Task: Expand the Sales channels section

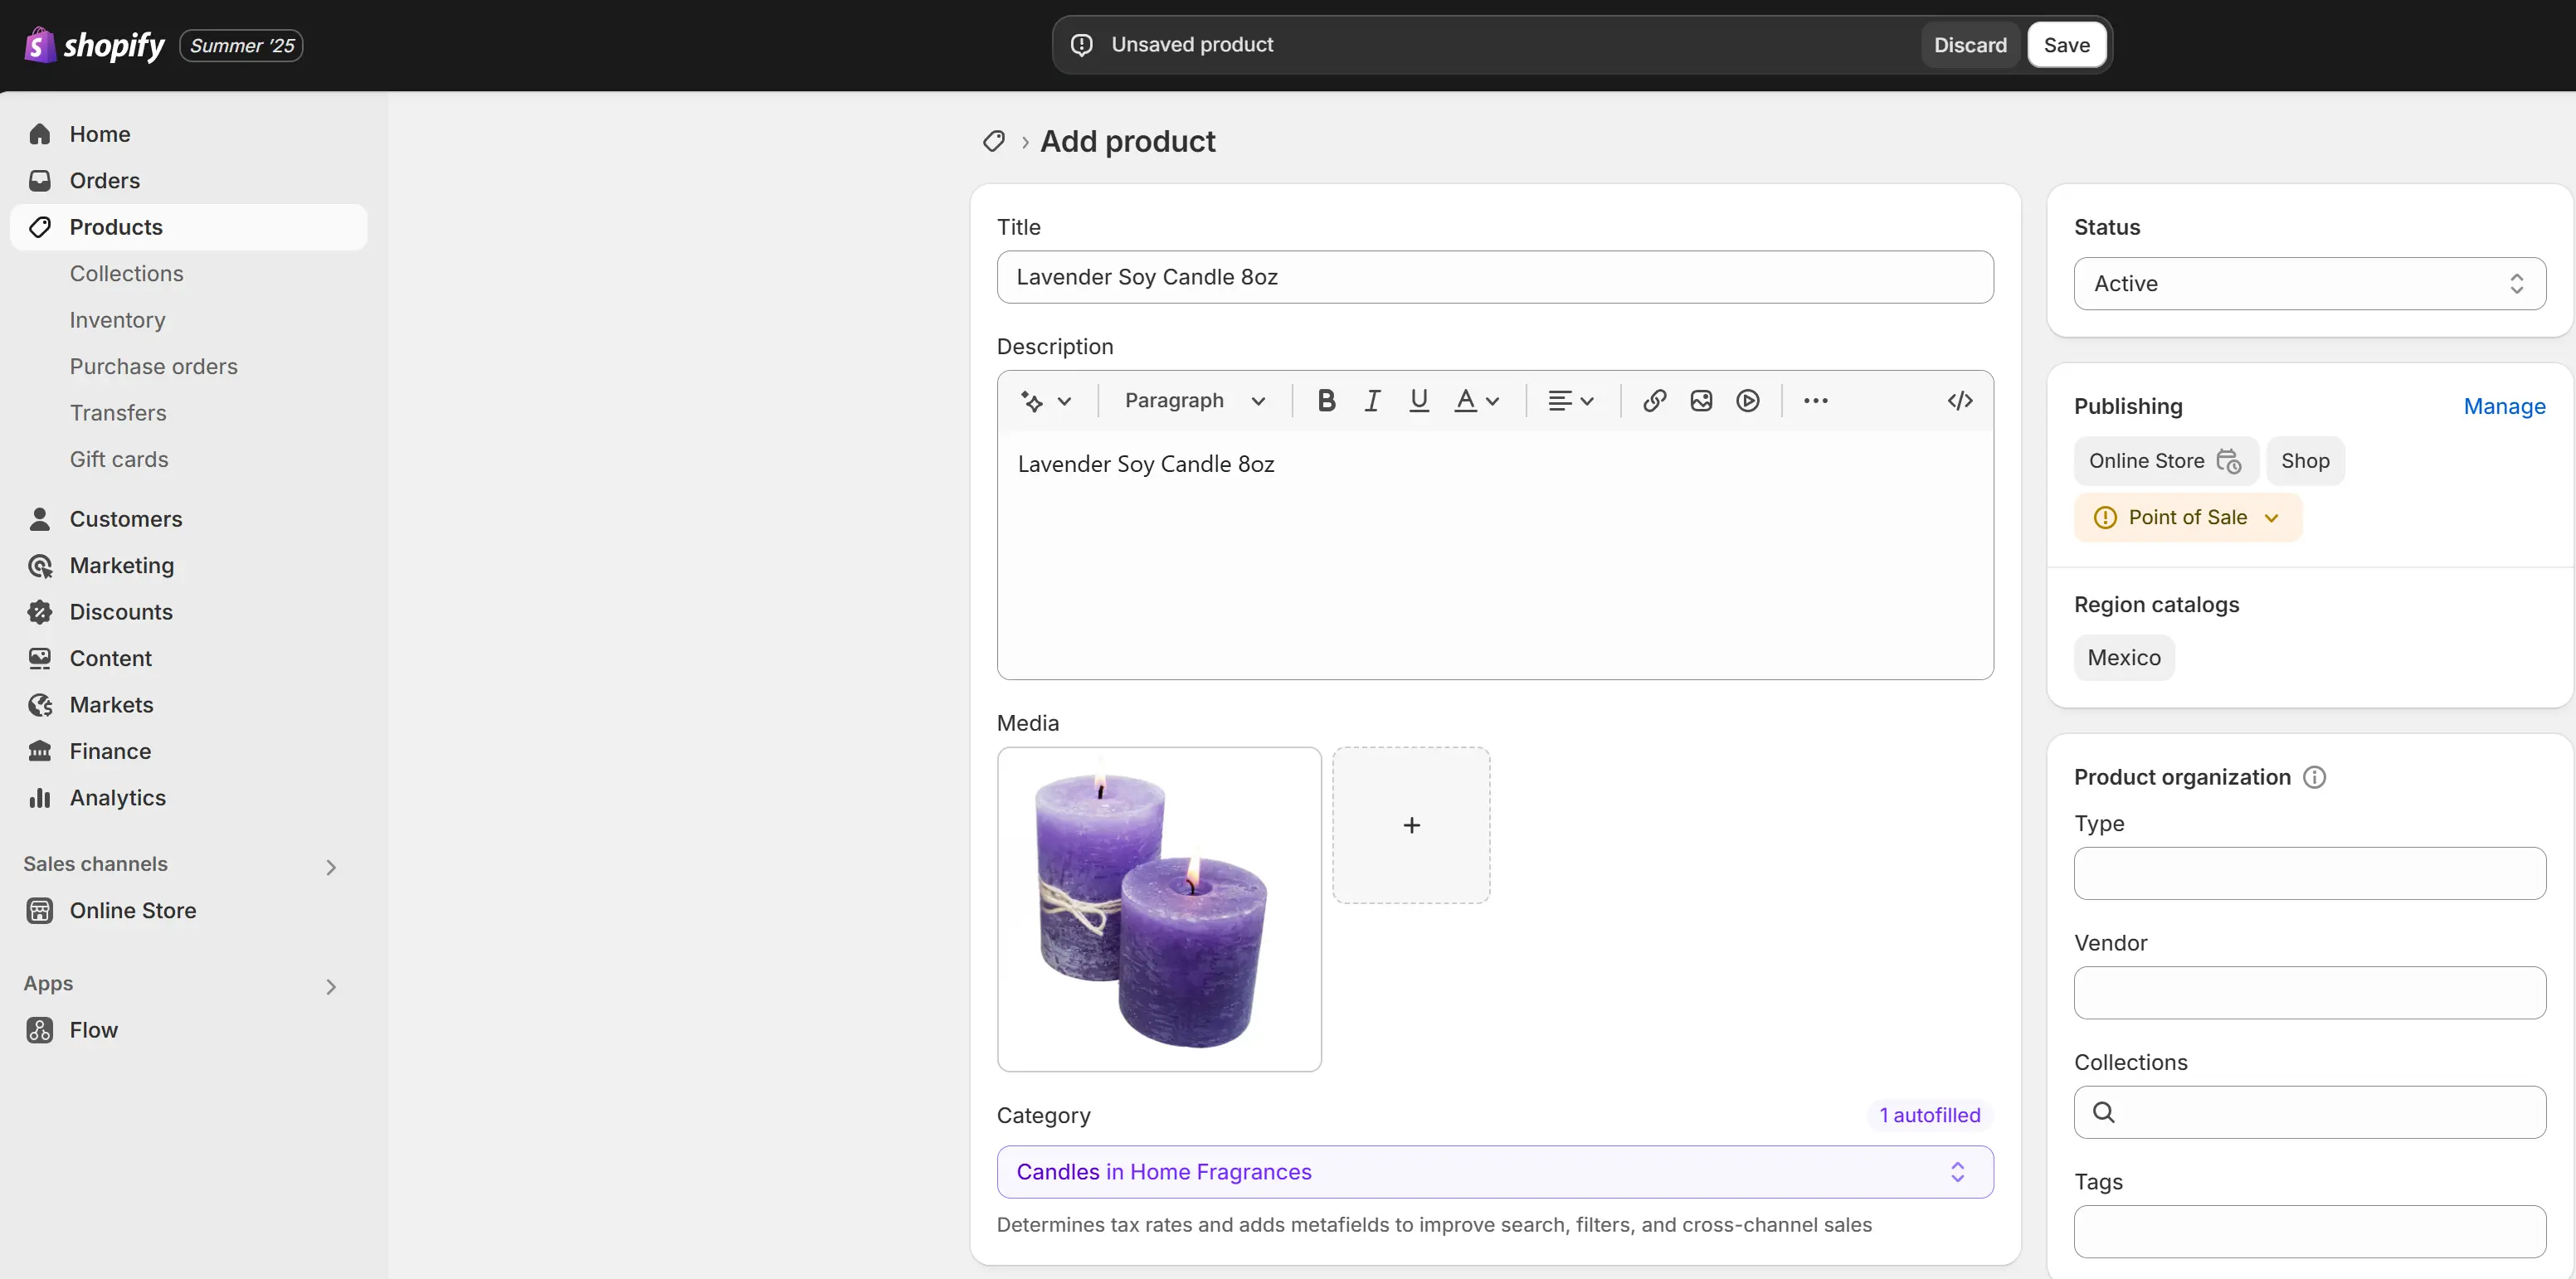Action: [x=331, y=866]
